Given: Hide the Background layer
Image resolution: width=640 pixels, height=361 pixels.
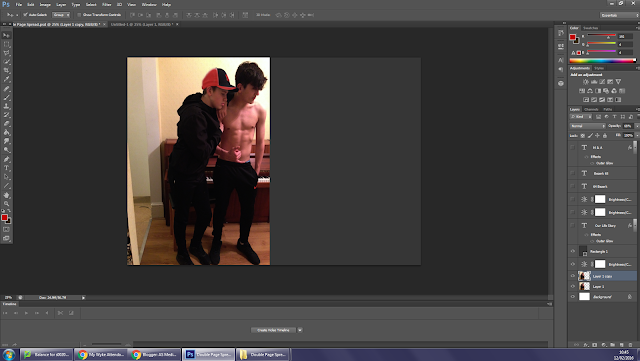Looking at the screenshot, I should [573, 297].
